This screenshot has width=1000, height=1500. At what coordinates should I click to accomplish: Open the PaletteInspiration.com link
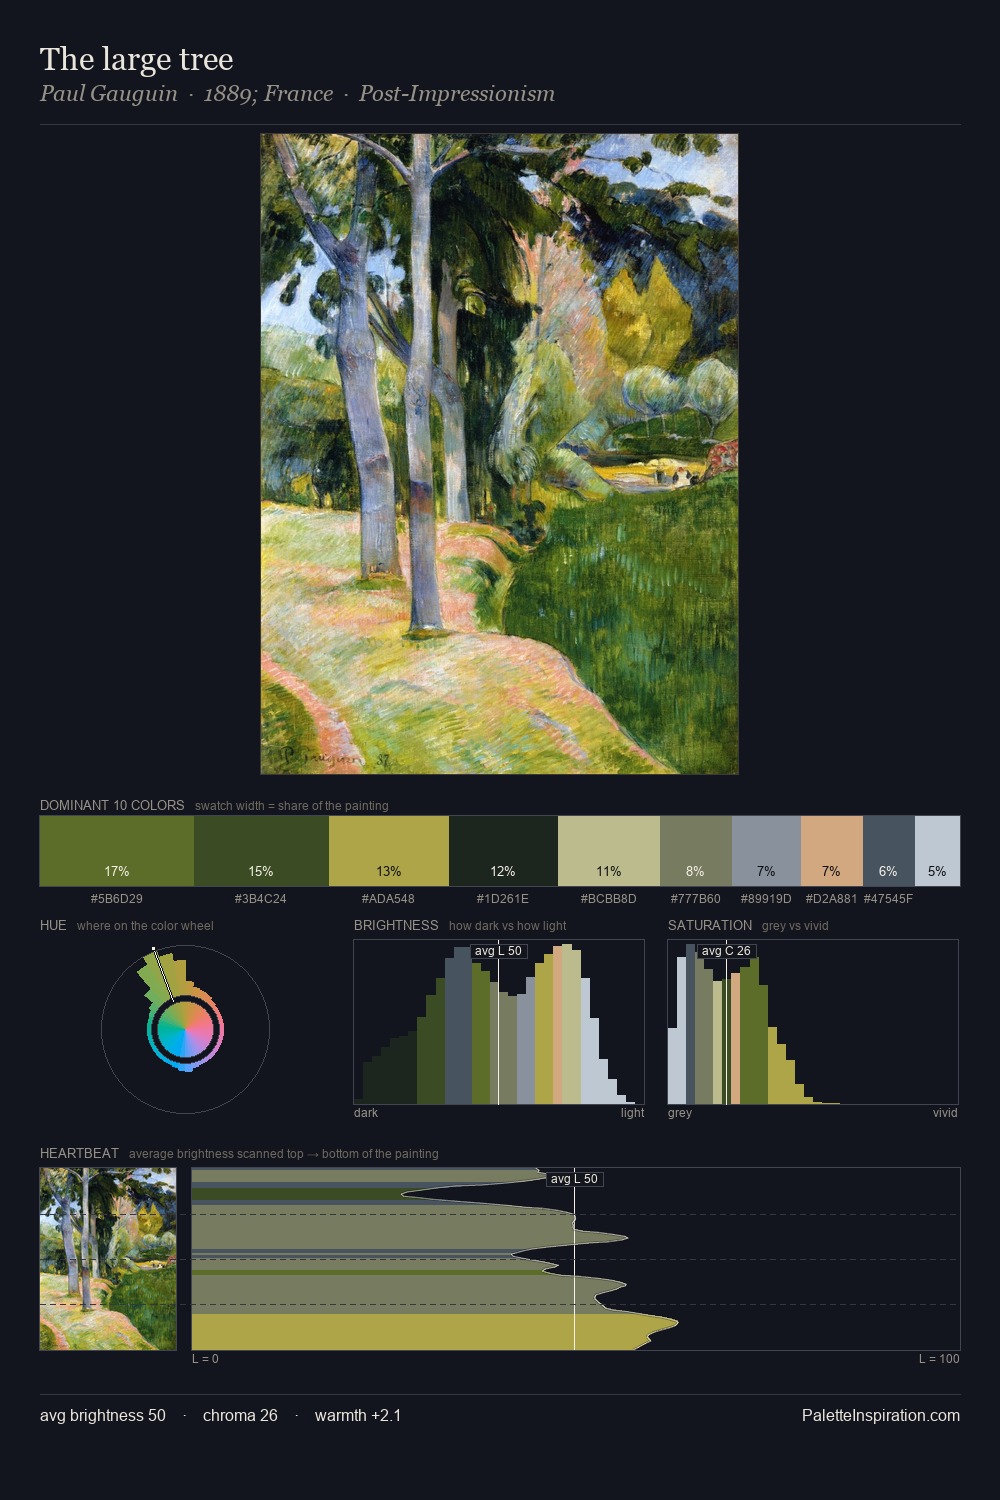881,1416
